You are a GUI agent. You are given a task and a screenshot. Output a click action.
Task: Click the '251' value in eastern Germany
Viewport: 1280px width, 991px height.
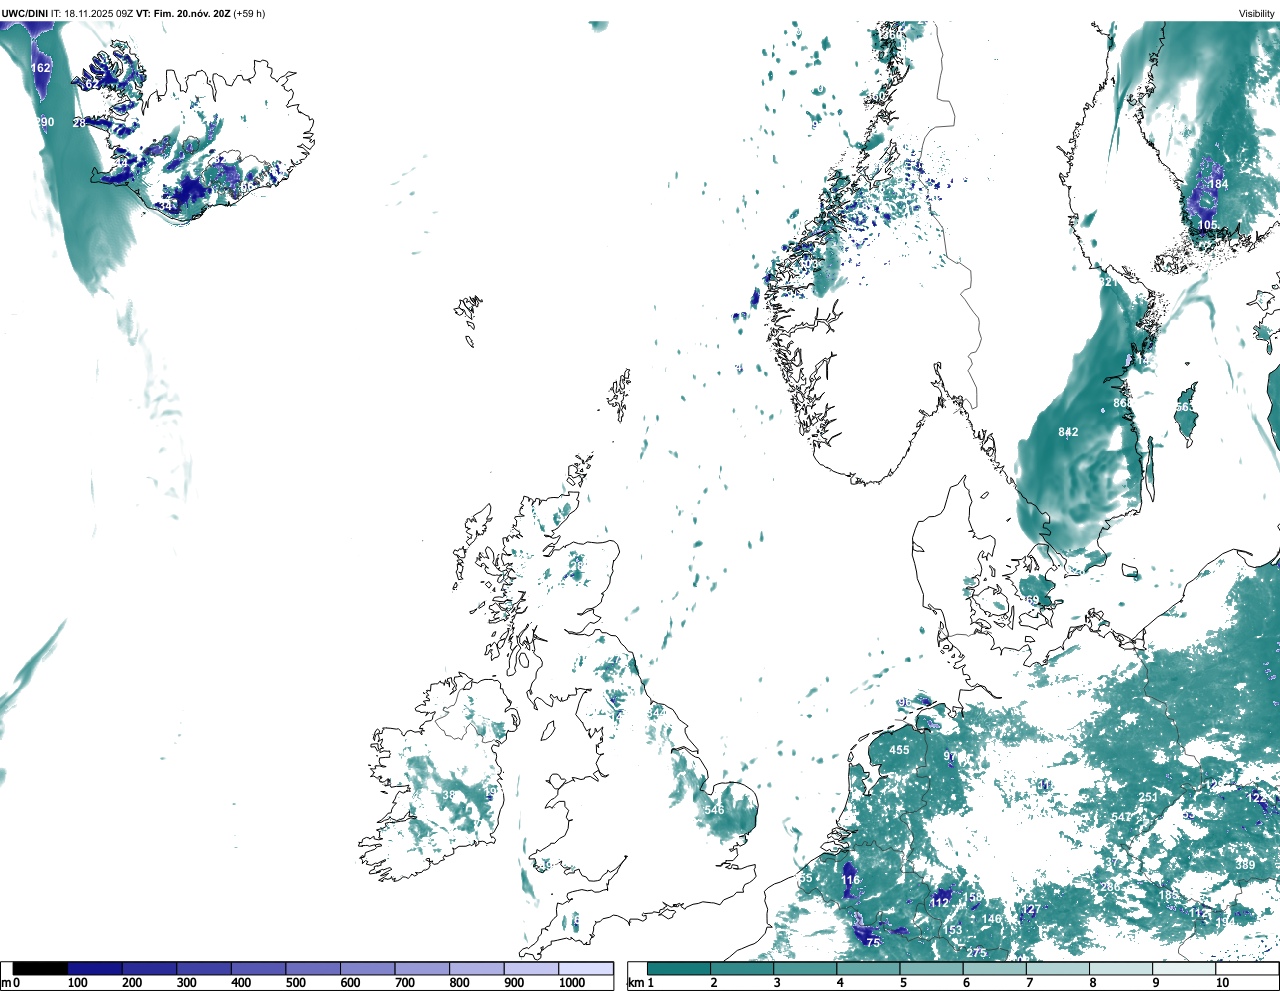tap(1148, 797)
